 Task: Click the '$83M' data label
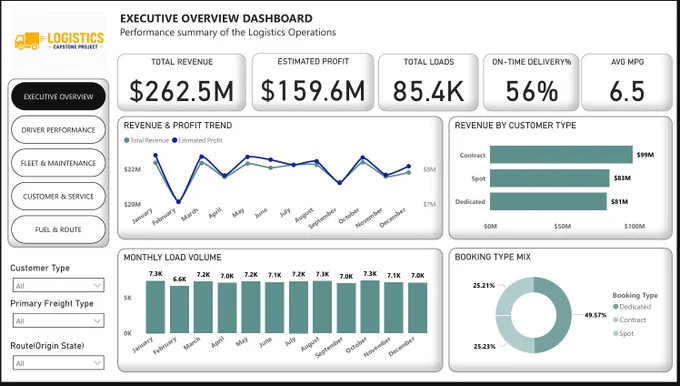[x=622, y=178]
